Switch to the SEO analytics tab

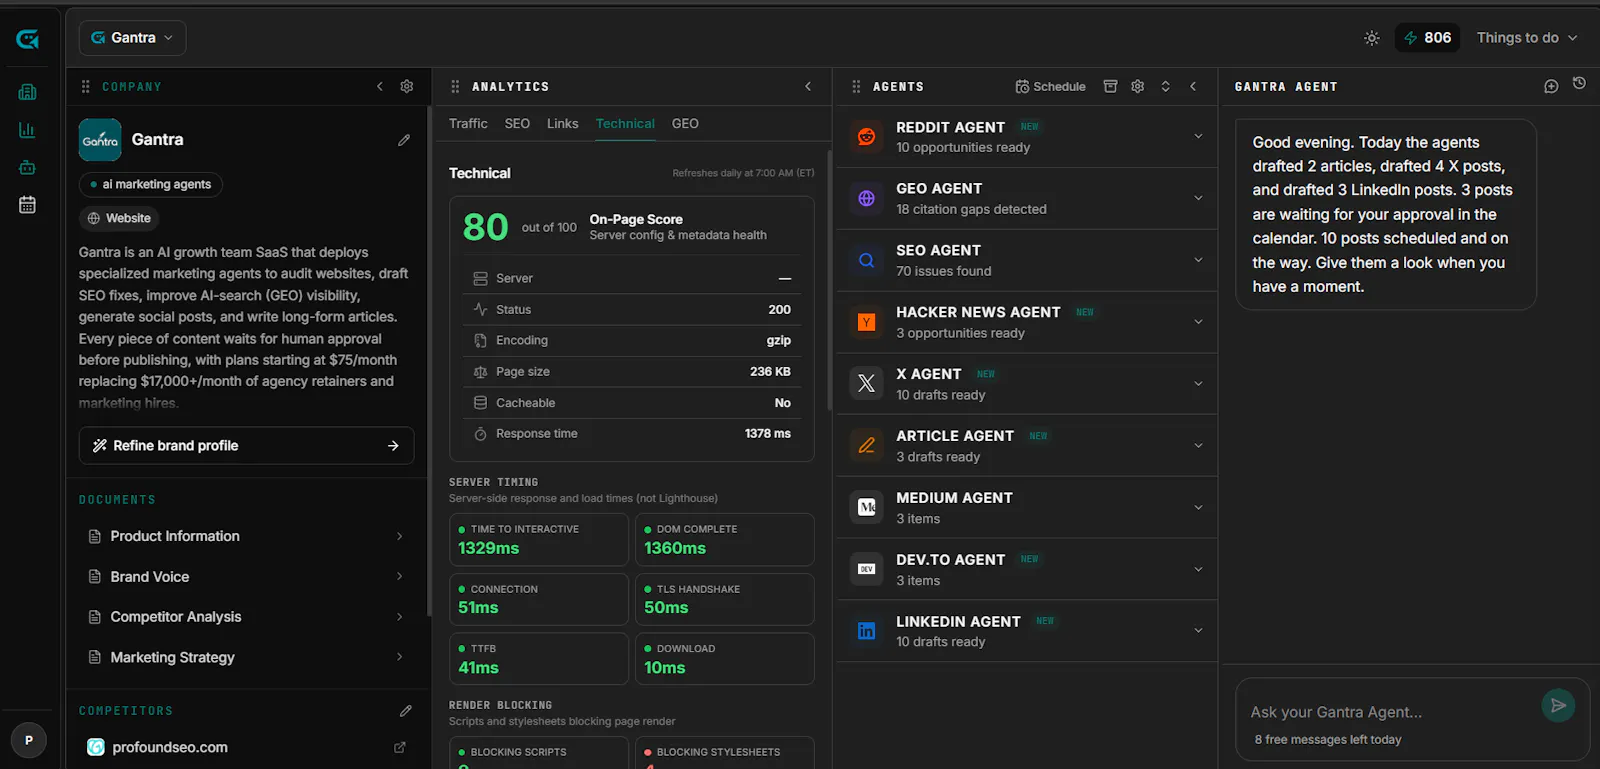517,124
